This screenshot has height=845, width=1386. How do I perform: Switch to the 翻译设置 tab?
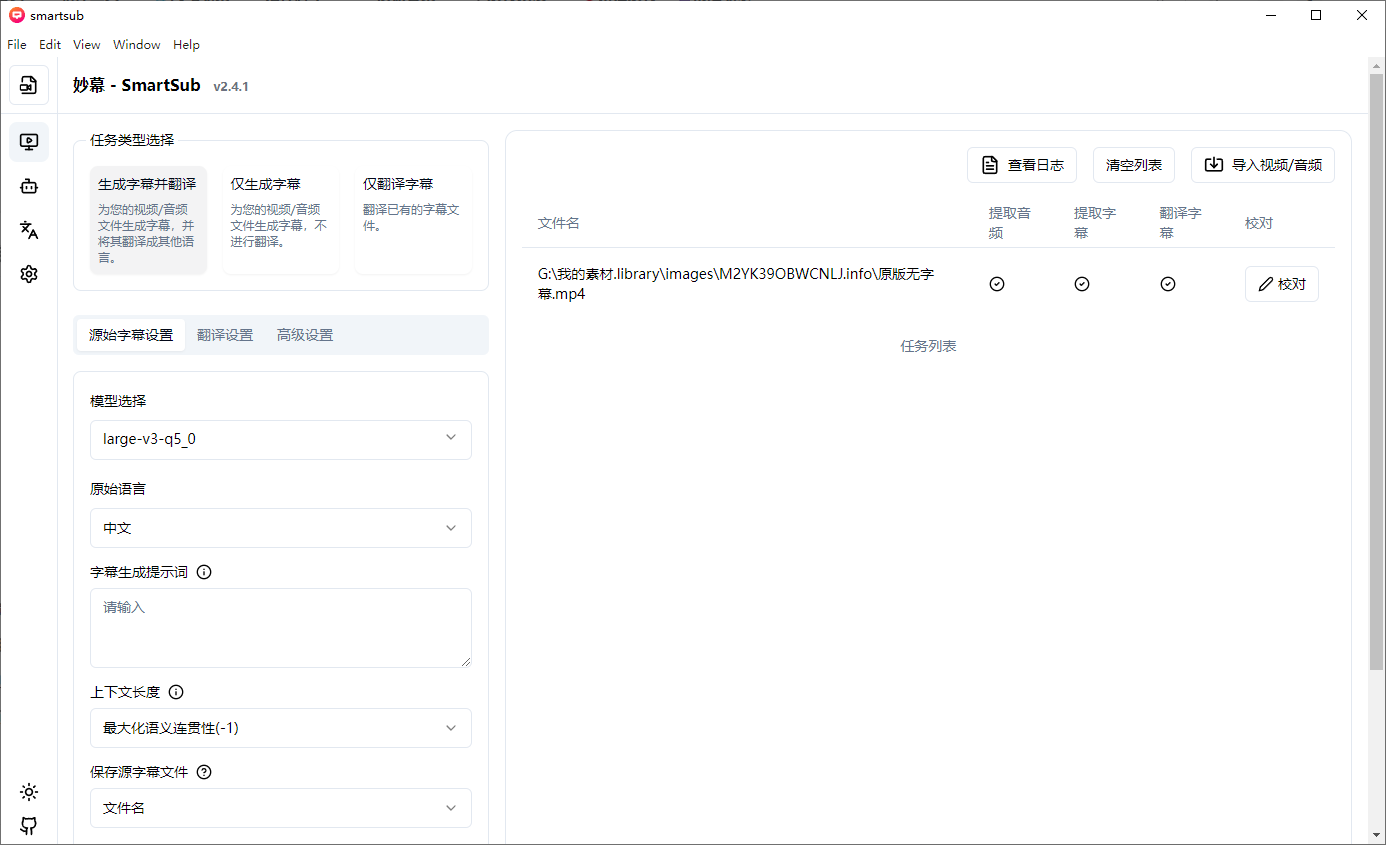225,335
